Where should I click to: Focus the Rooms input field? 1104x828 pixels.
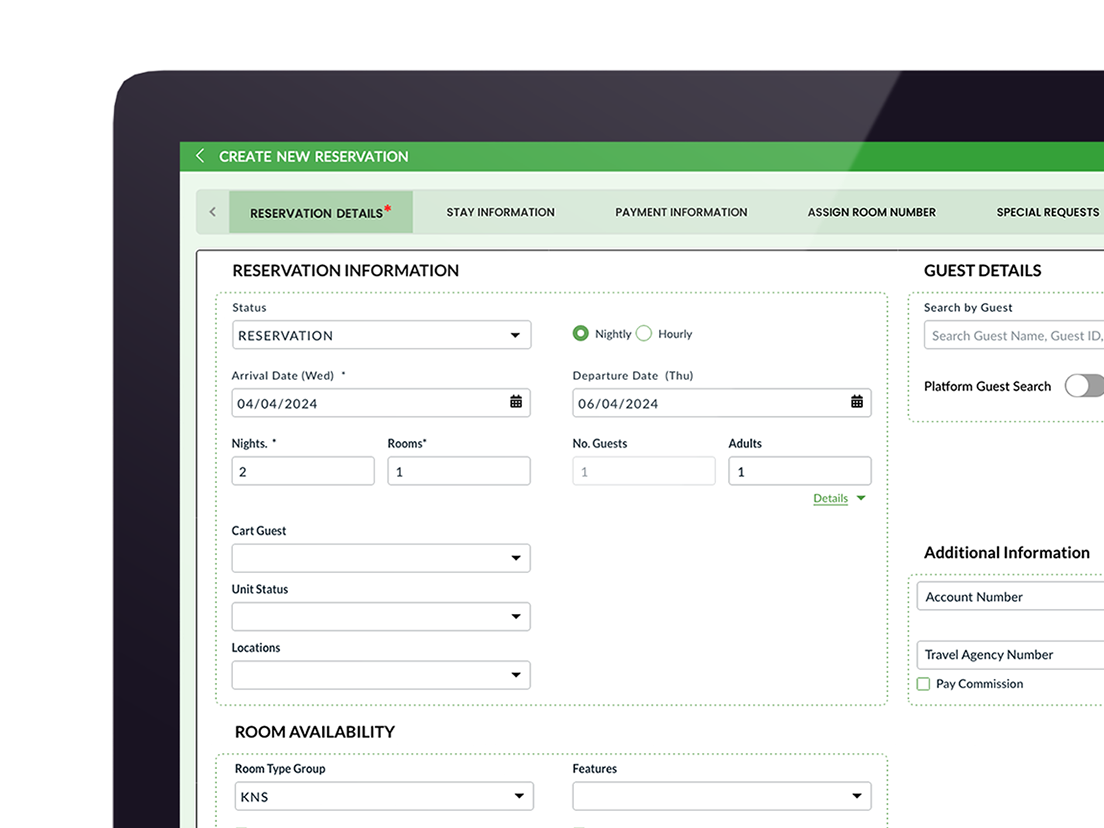tap(458, 471)
